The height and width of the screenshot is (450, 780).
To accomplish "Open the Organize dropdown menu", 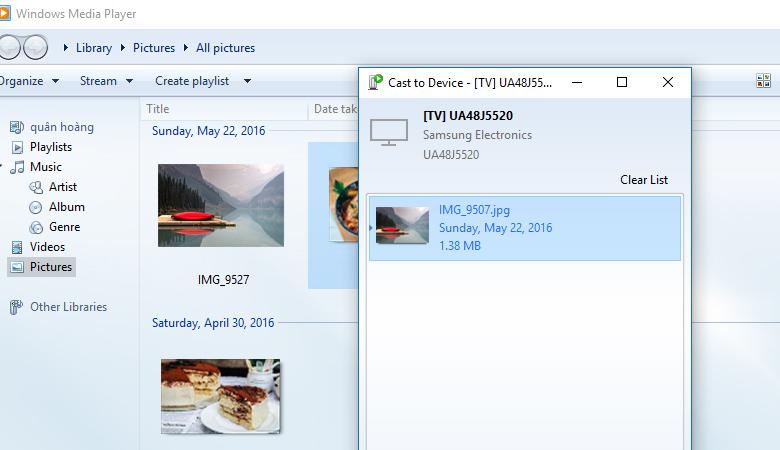I will tap(29, 81).
